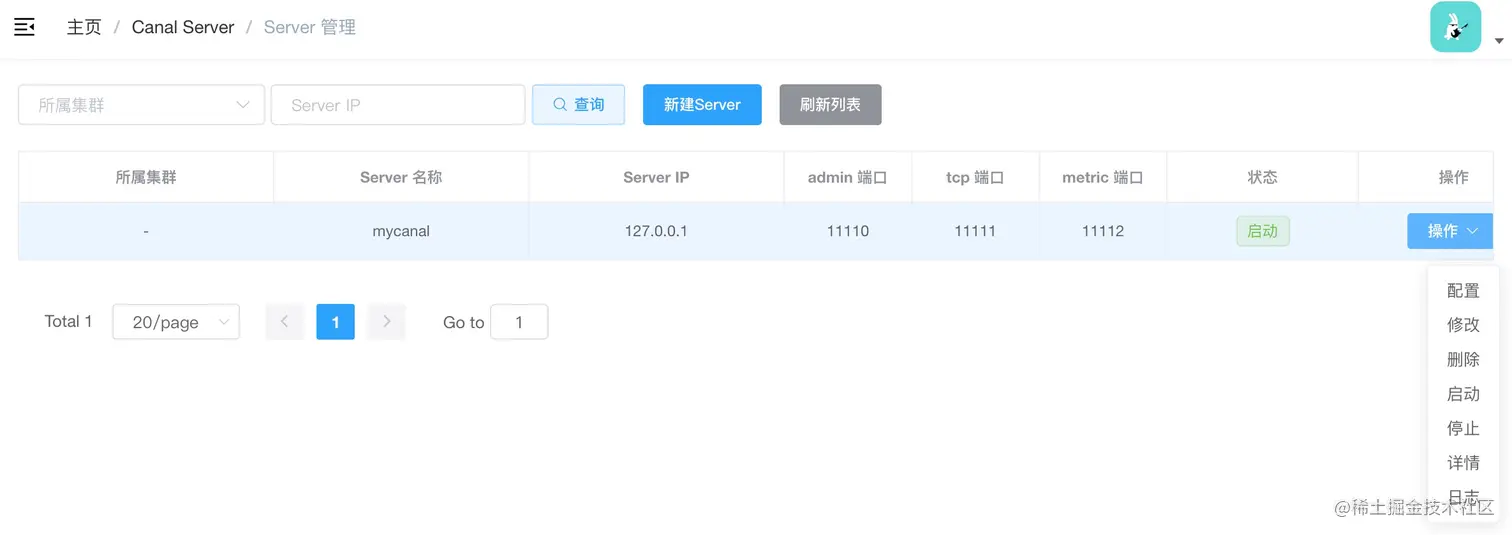Click the 11110 admin port value
This screenshot has width=1512, height=535.
click(x=848, y=231)
